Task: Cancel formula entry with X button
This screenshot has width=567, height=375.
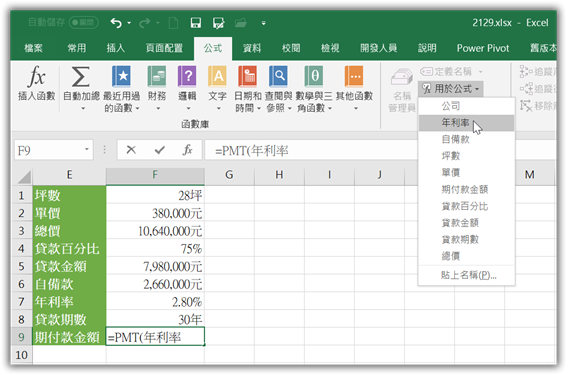Action: point(131,150)
